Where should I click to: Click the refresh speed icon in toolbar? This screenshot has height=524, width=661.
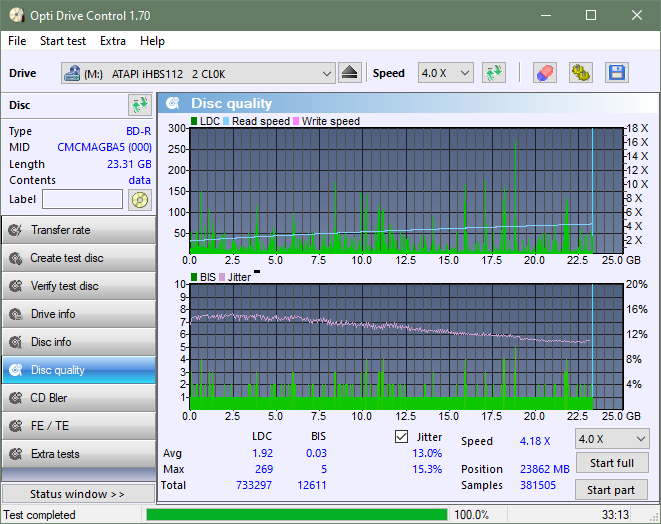coord(493,73)
